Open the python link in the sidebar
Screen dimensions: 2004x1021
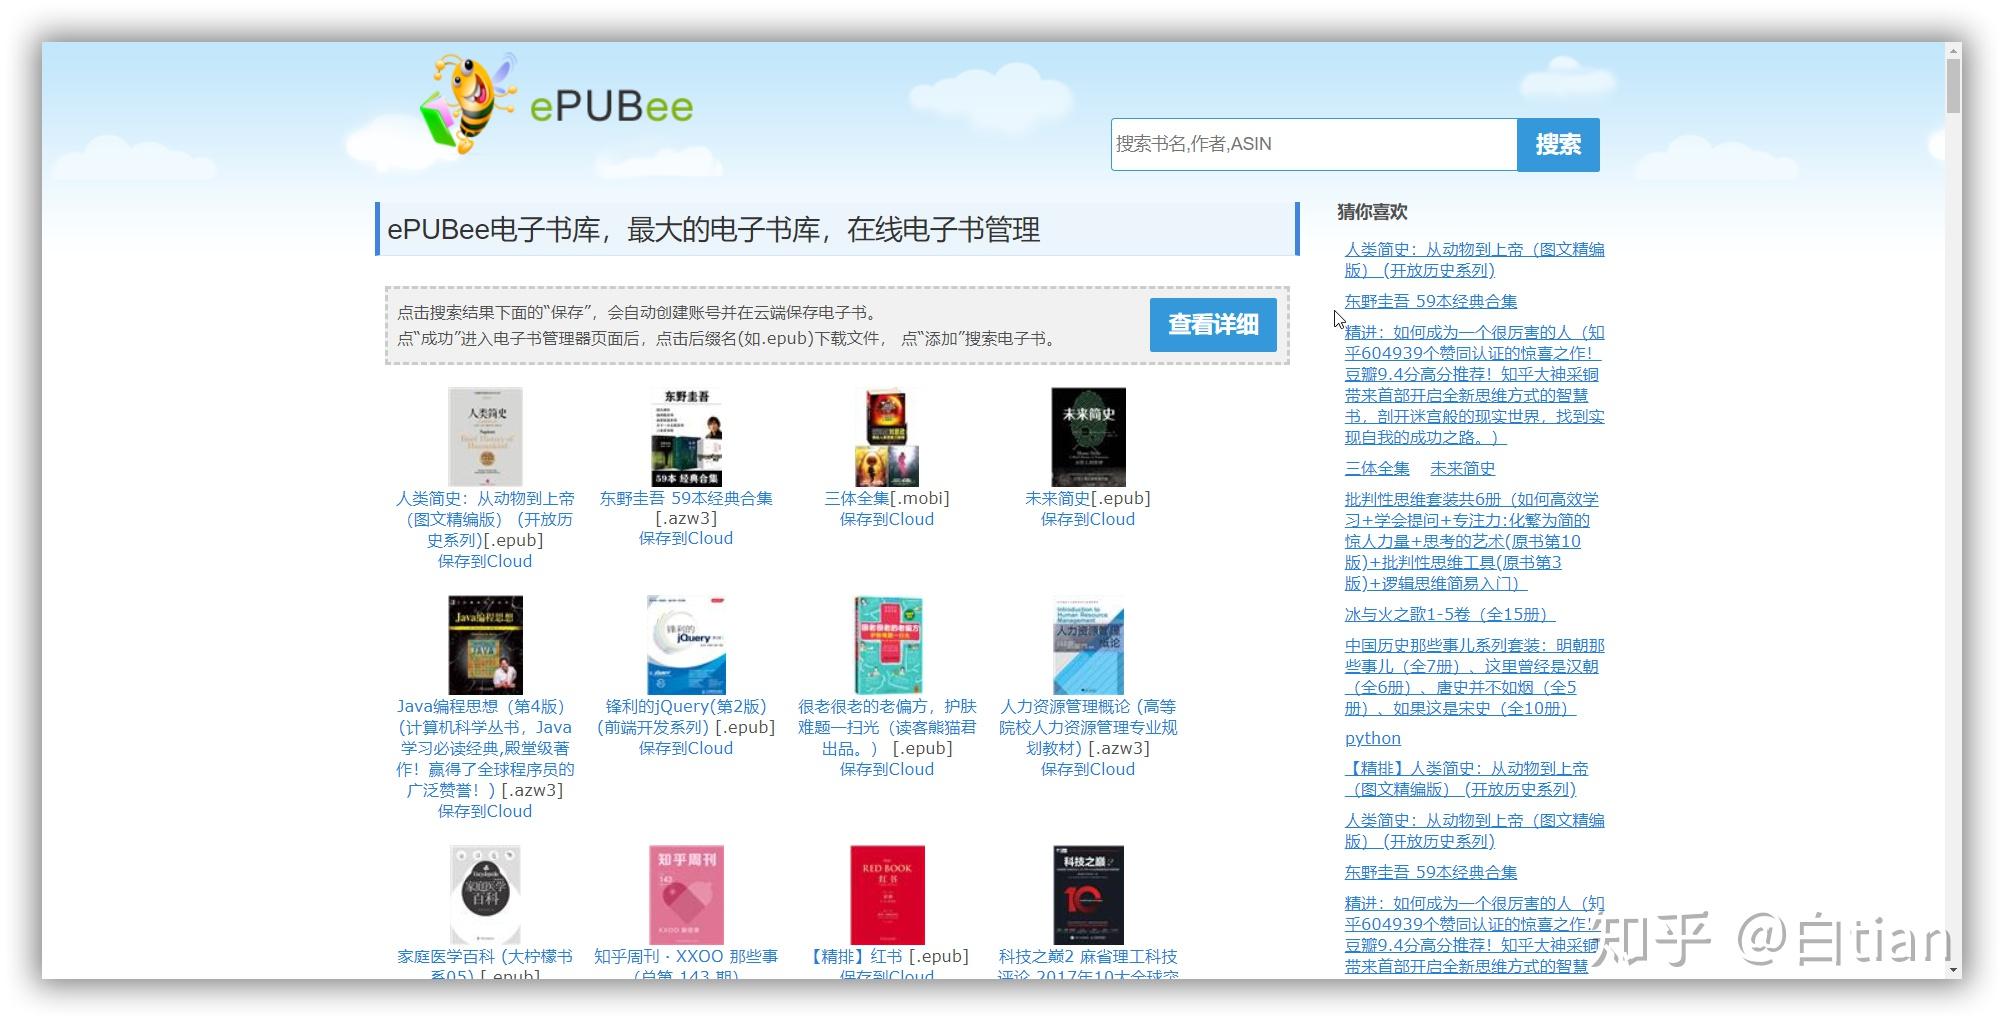pyautogui.click(x=1372, y=738)
